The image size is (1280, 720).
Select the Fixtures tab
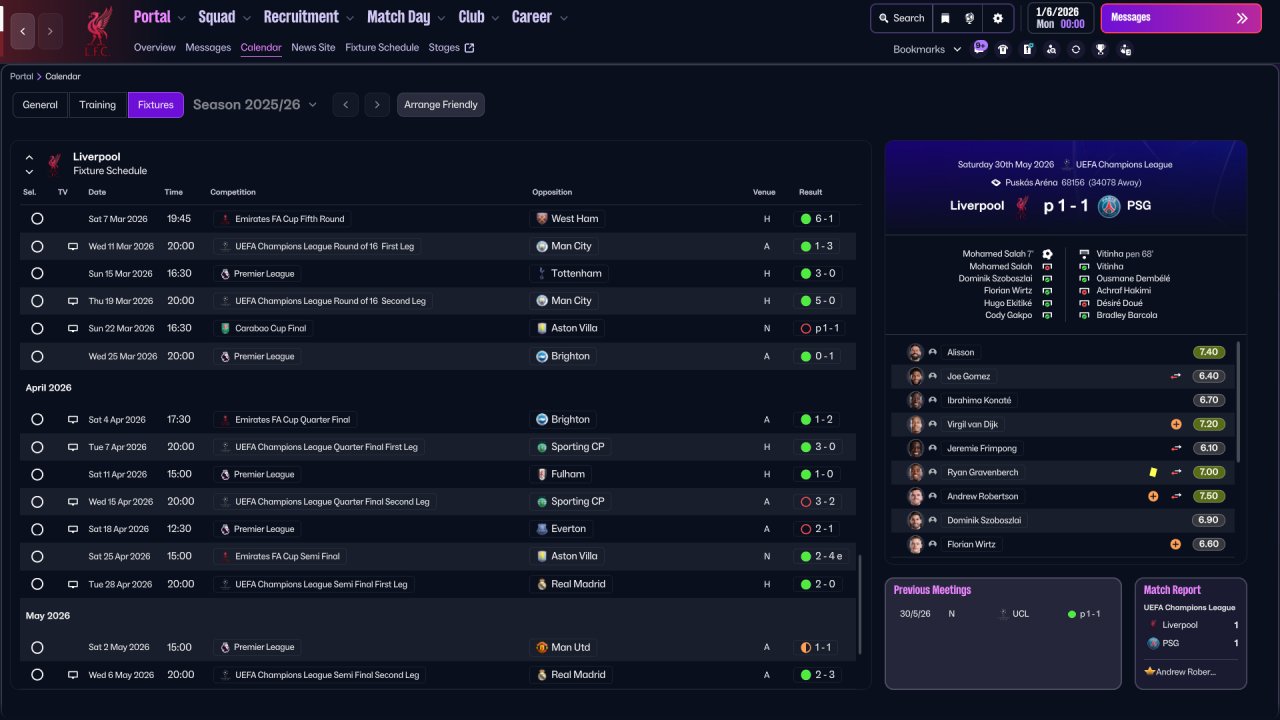click(156, 105)
